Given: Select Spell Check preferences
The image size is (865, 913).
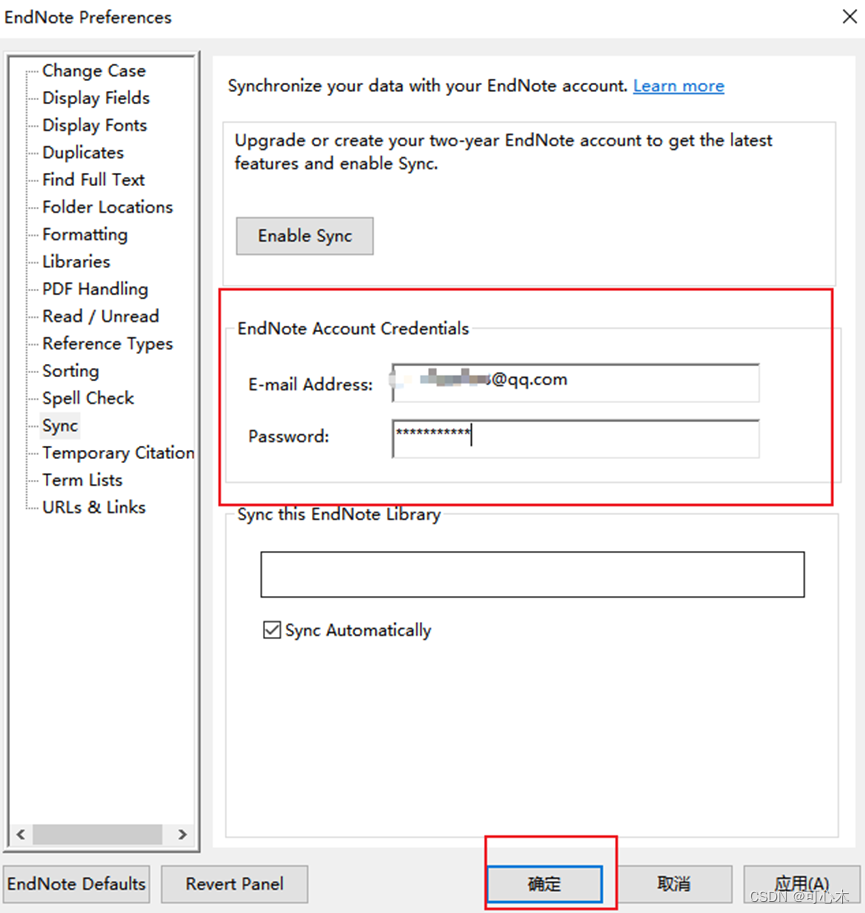Looking at the screenshot, I should click(88, 398).
